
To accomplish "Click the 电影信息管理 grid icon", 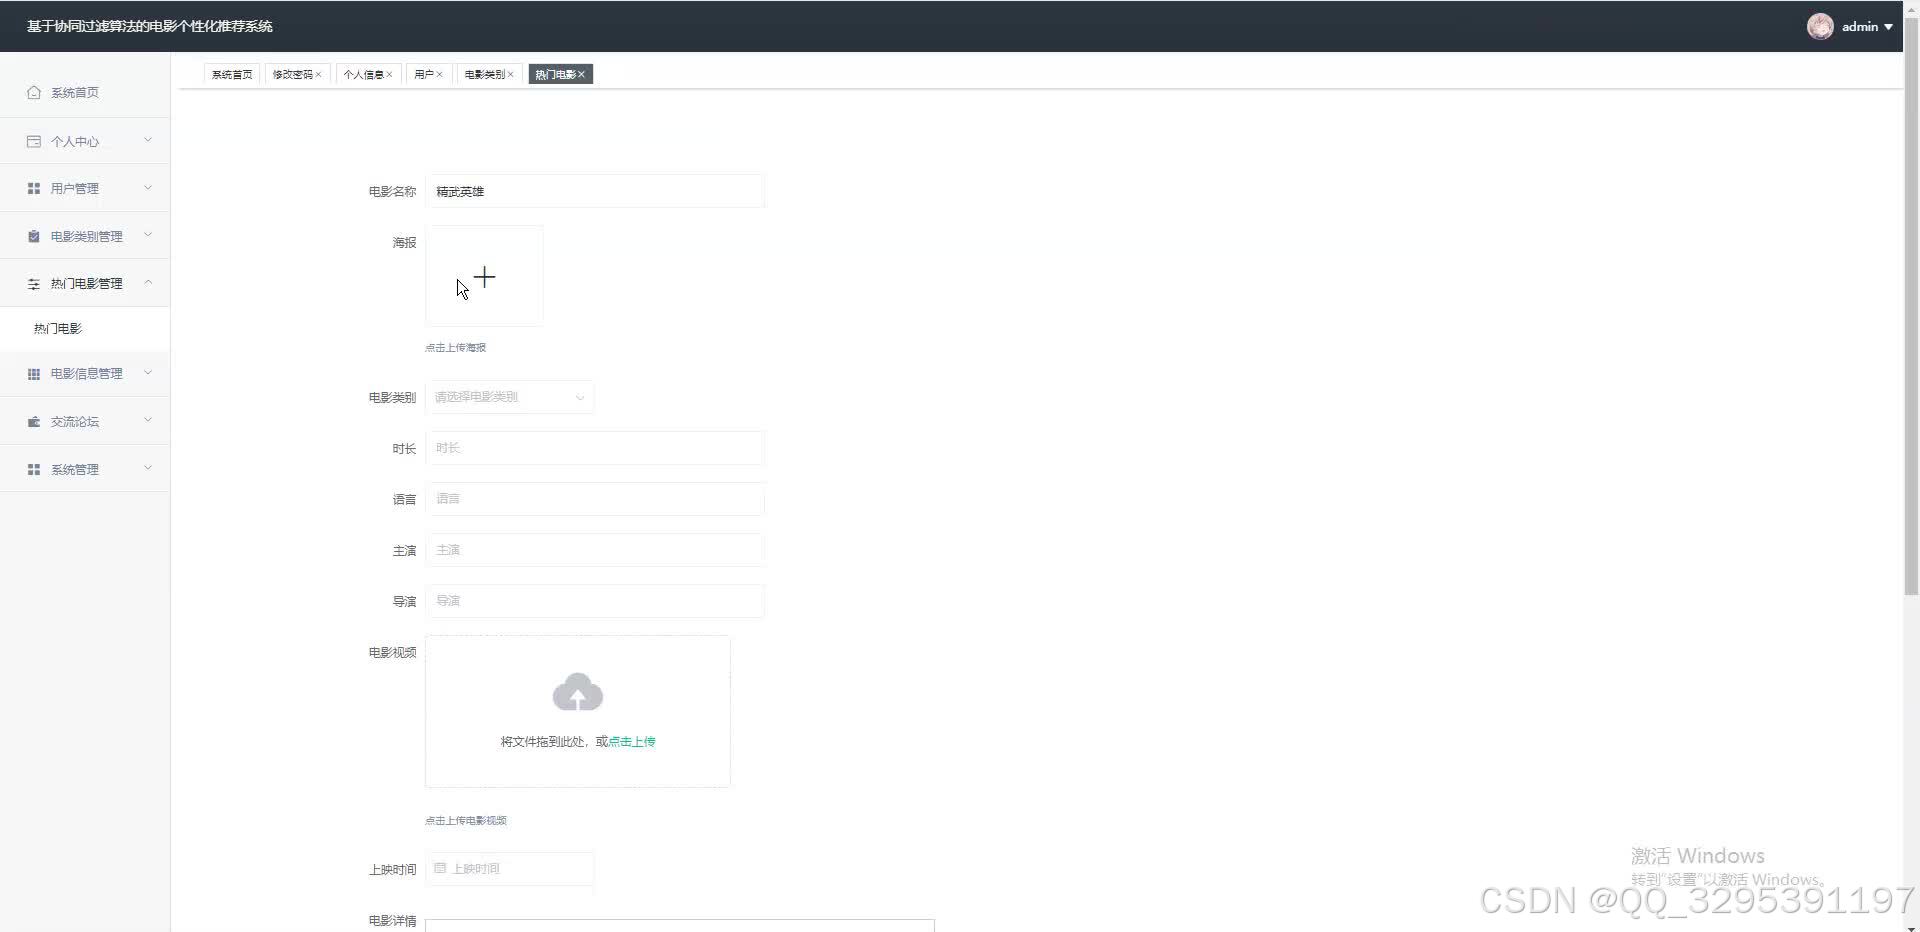I will pyautogui.click(x=34, y=374).
